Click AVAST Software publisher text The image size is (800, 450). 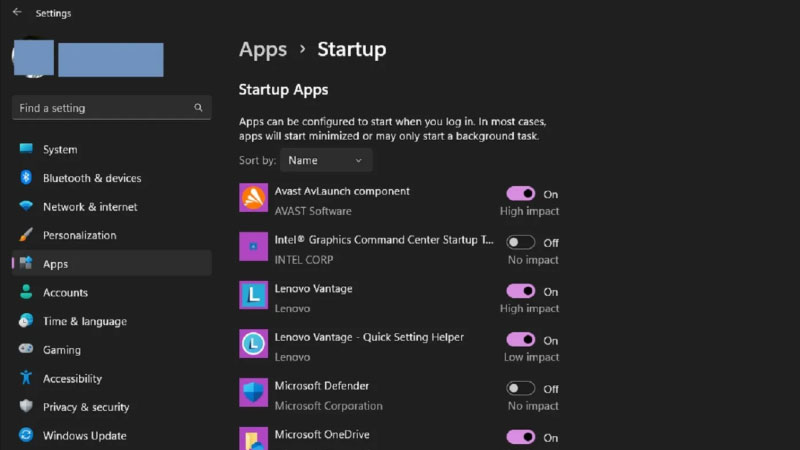pyautogui.click(x=313, y=211)
